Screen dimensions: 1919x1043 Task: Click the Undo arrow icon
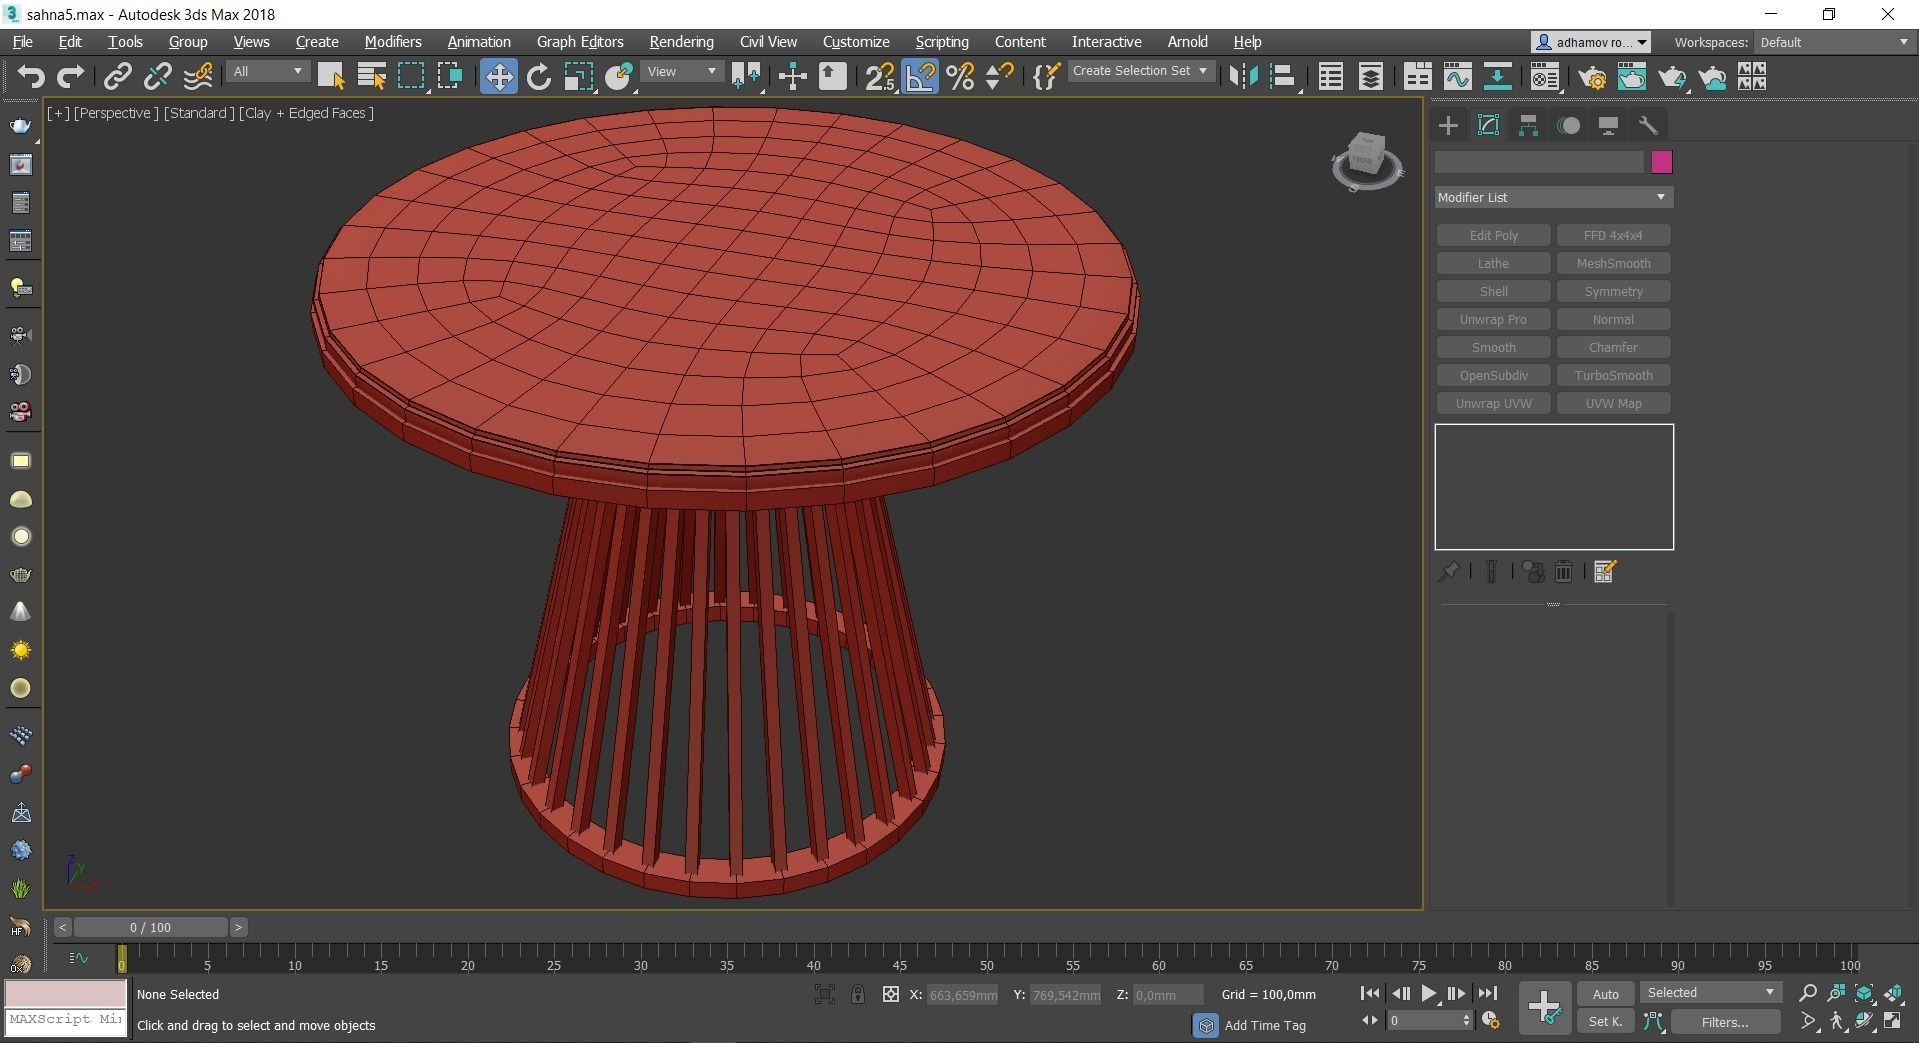pyautogui.click(x=31, y=76)
